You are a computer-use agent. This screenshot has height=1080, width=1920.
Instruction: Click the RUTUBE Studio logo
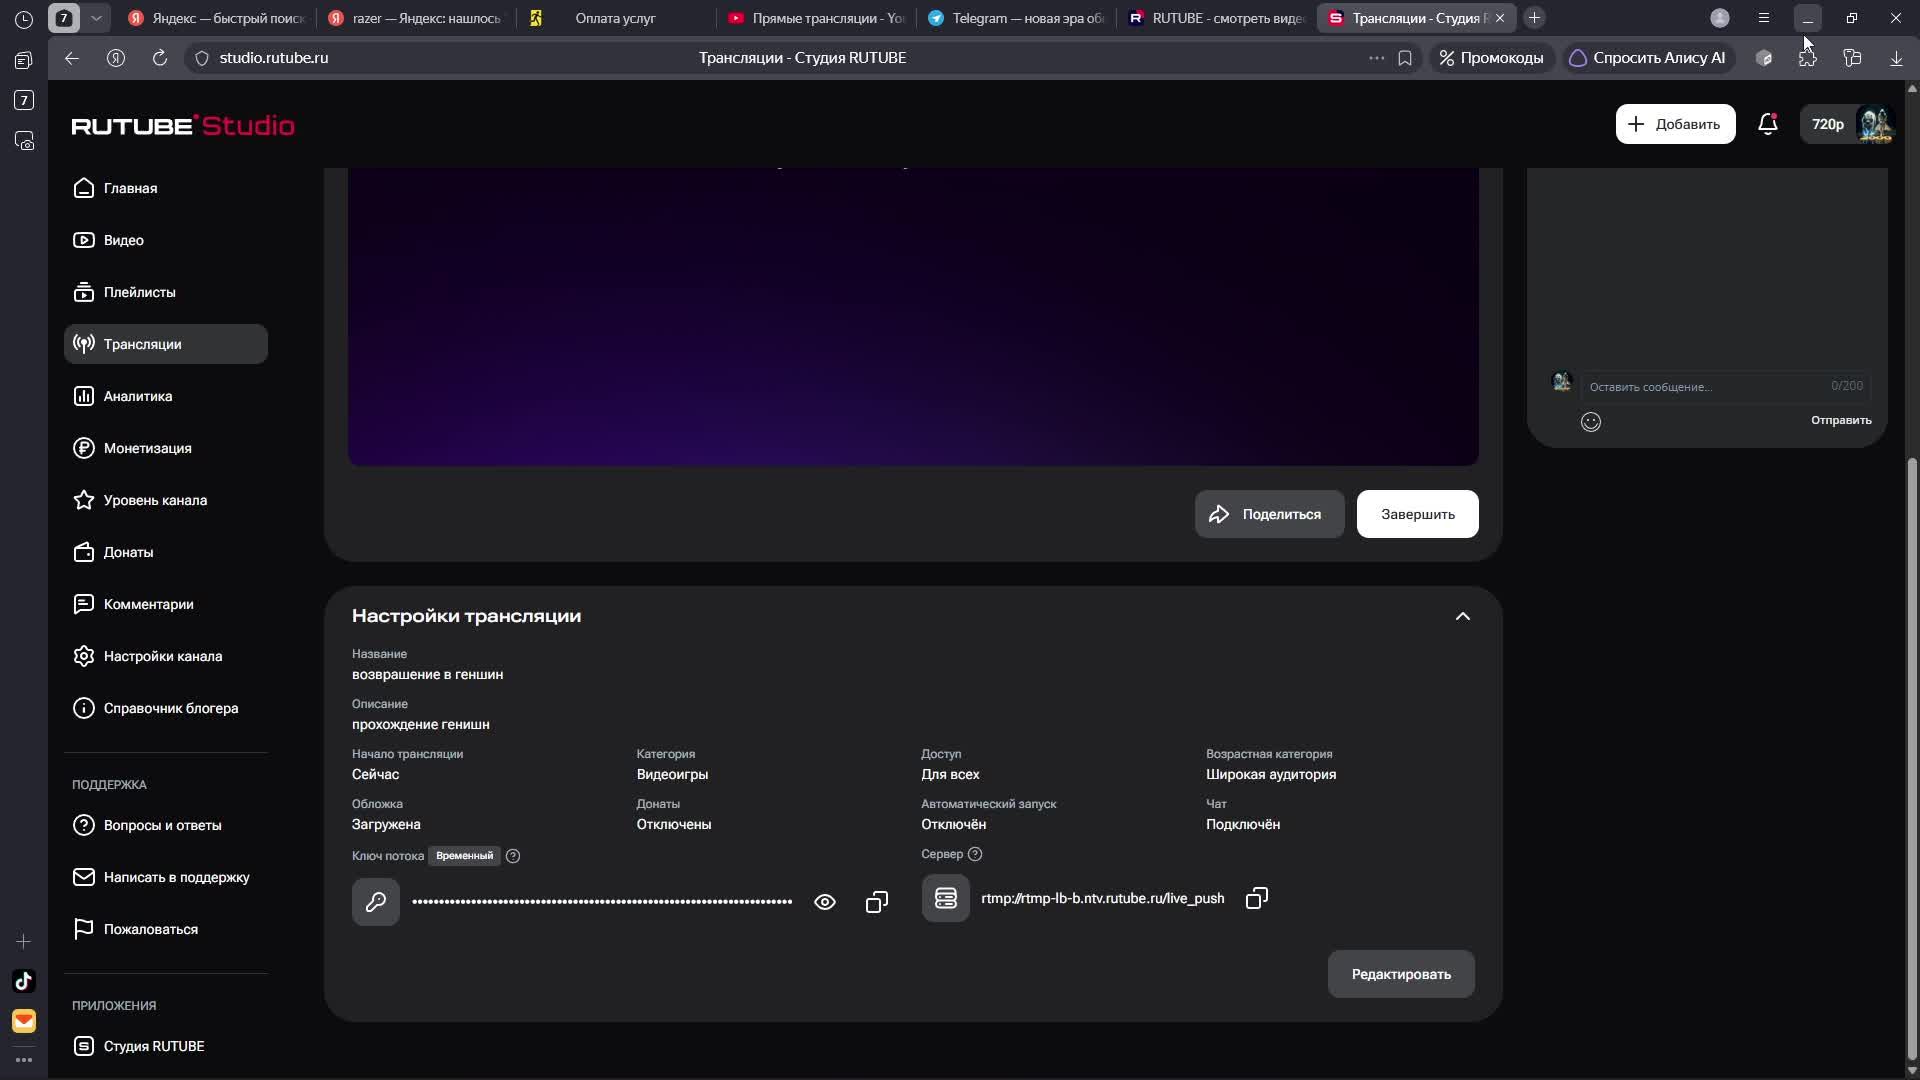183,125
